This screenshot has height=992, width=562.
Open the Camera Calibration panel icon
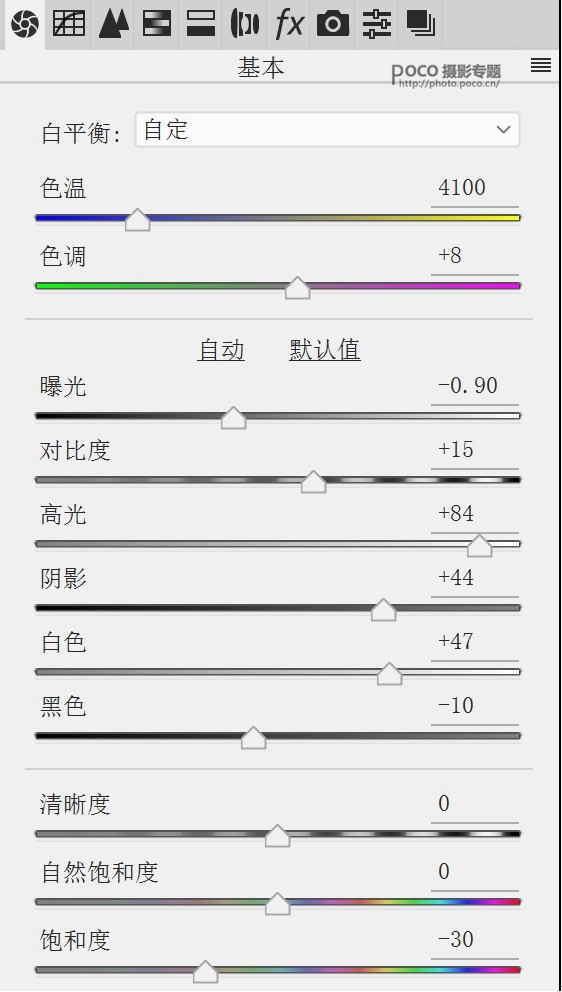coord(334,24)
